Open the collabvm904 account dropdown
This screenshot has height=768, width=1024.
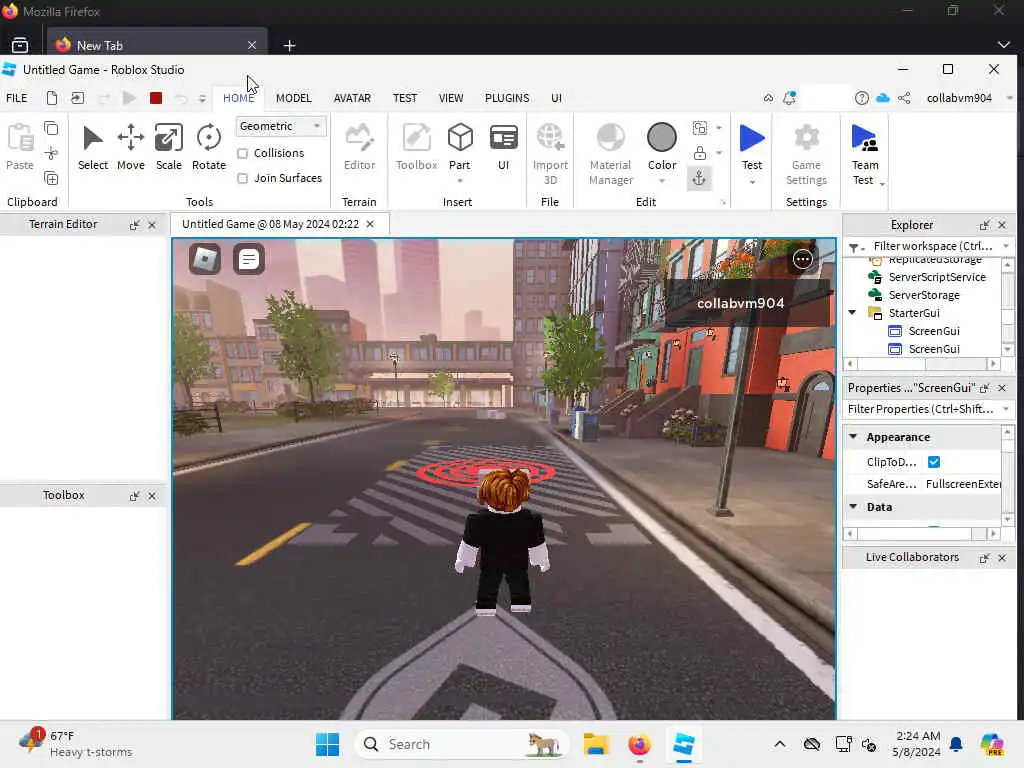pos(1010,98)
